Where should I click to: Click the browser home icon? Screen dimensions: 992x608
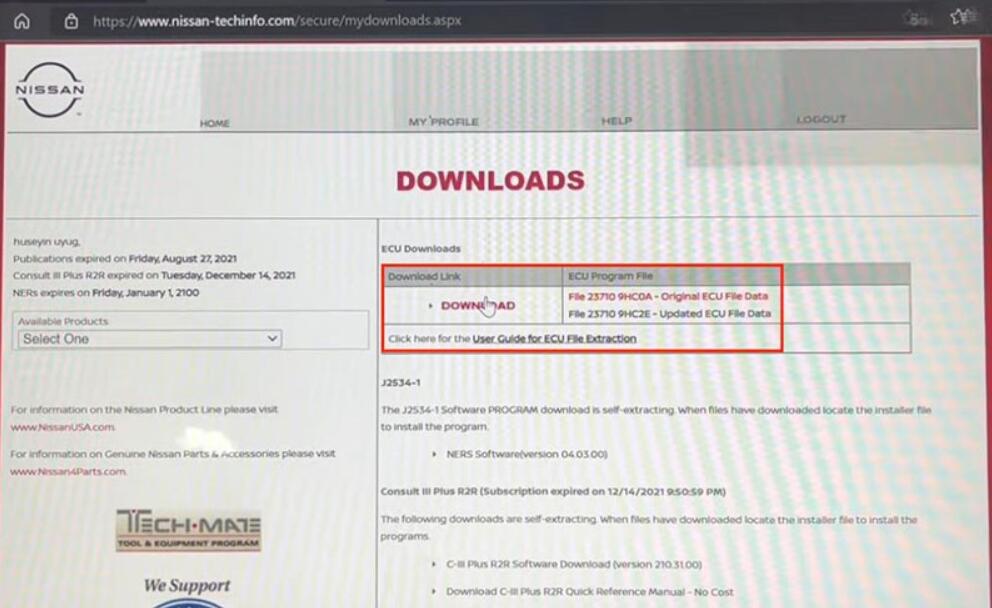pos(22,22)
